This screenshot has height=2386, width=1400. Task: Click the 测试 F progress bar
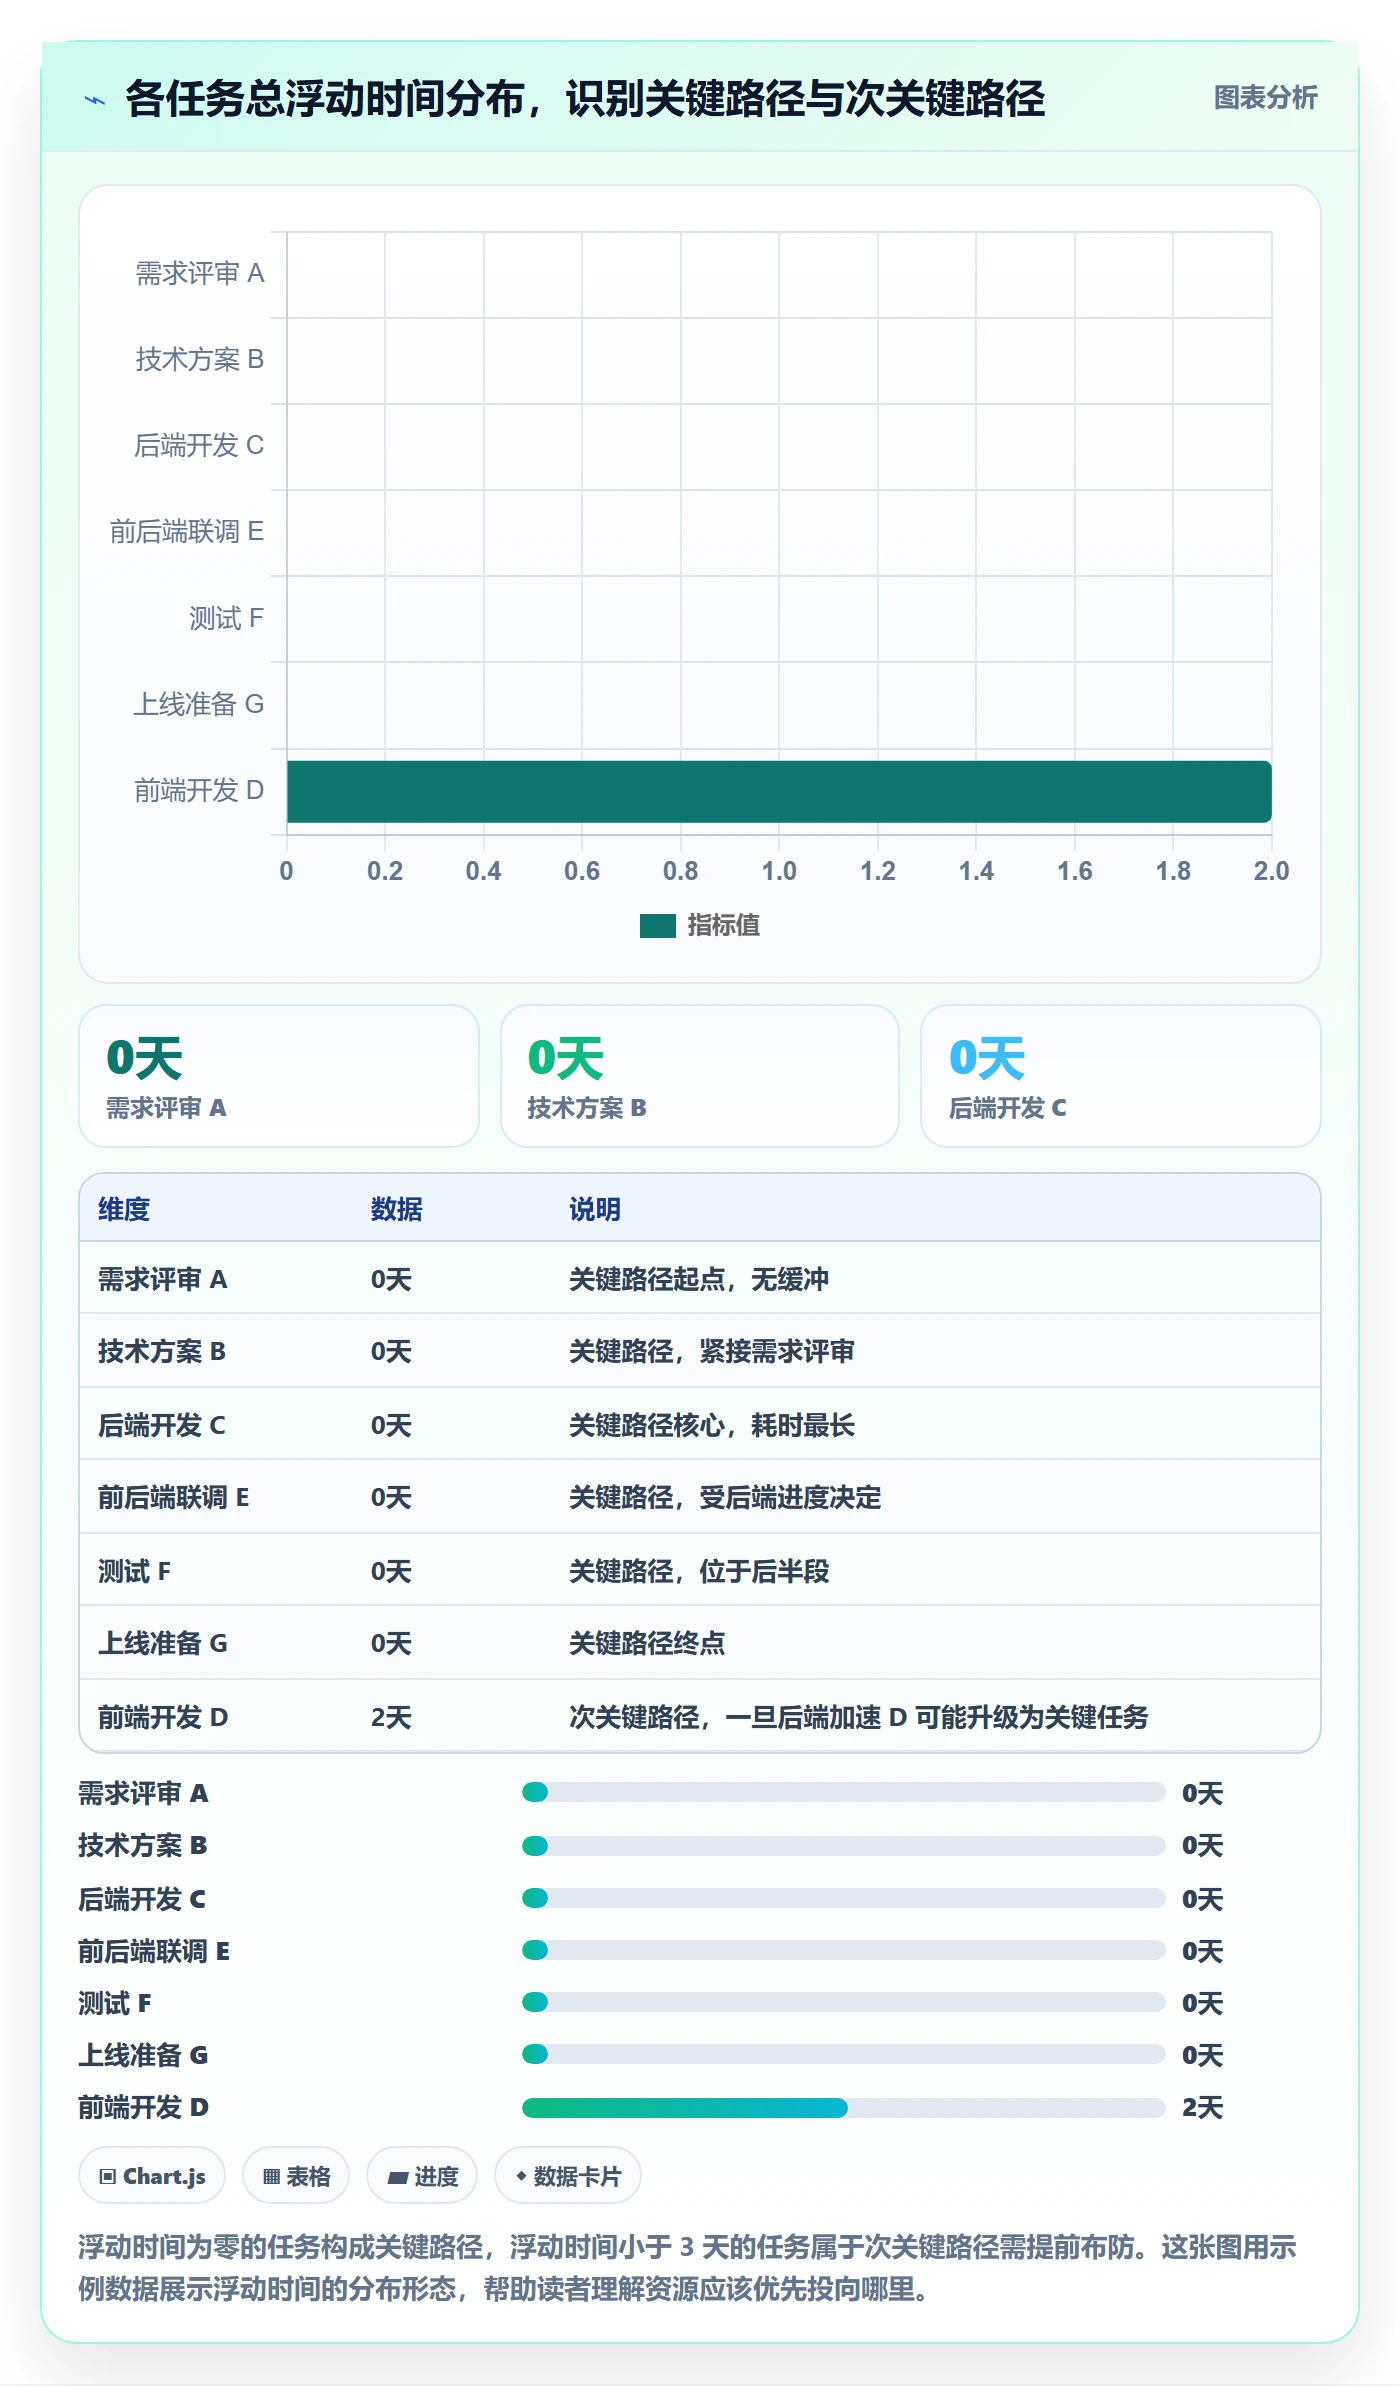pyautogui.click(x=843, y=2002)
